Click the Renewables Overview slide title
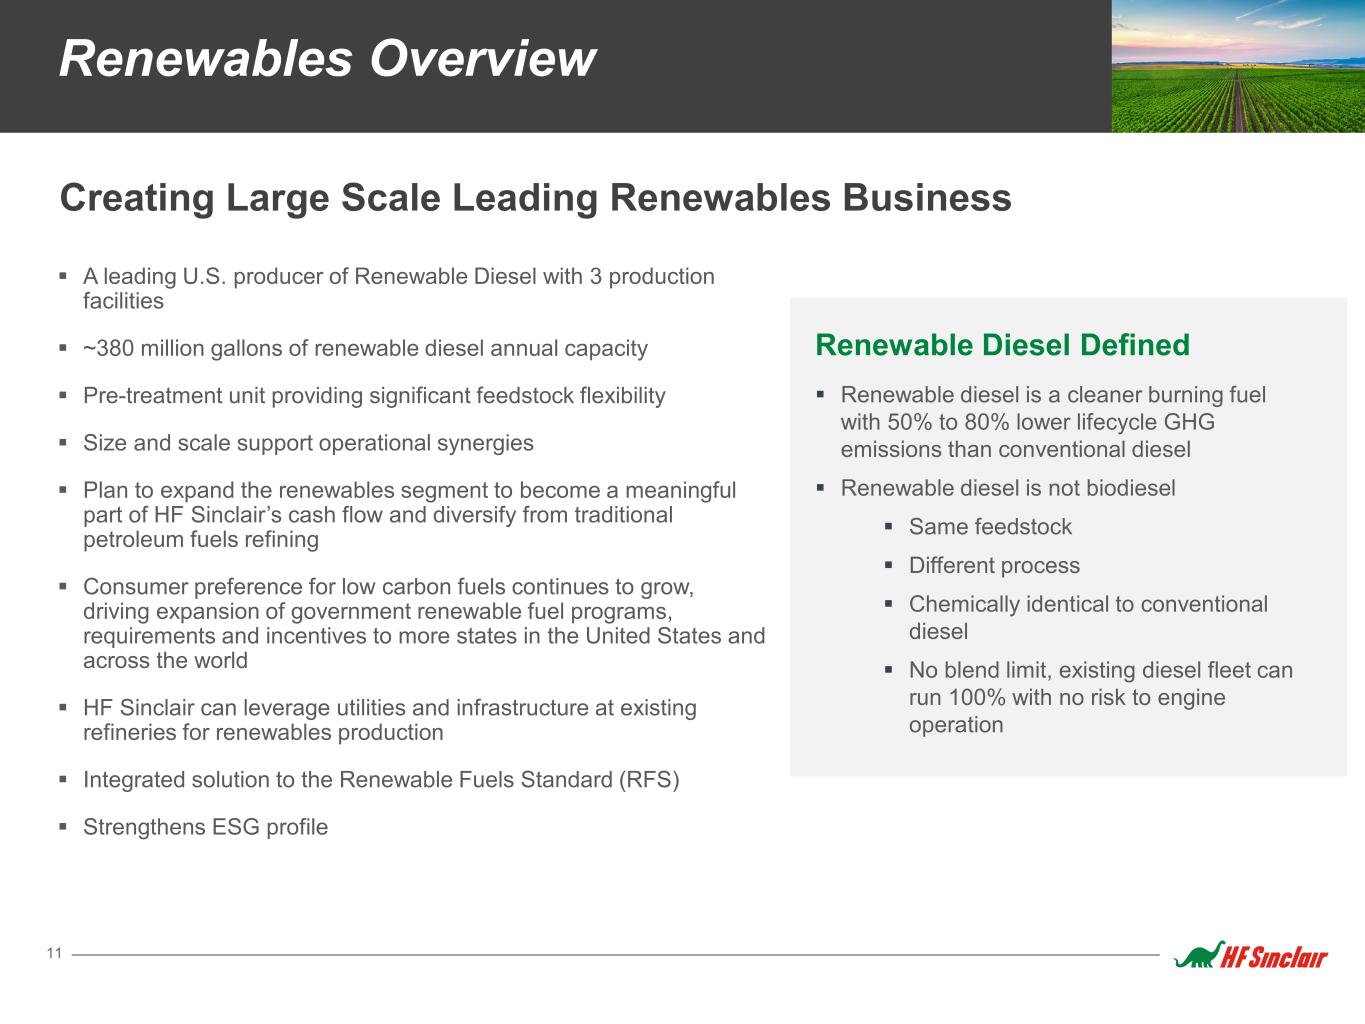1365x1024 pixels. 327,58
